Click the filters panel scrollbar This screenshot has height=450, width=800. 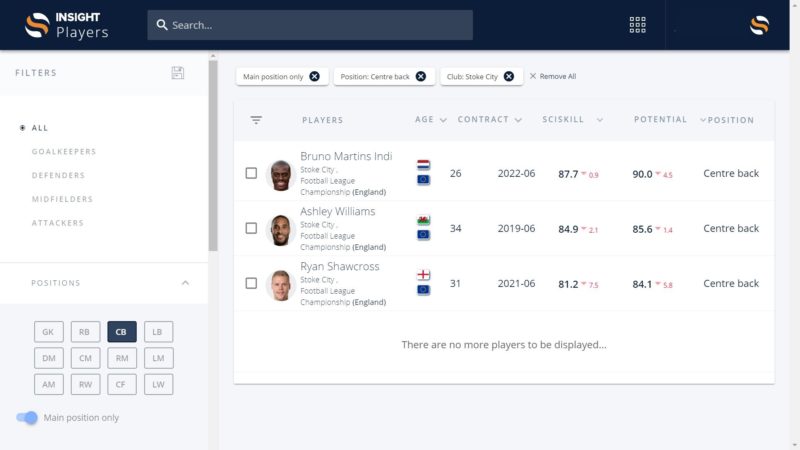213,156
